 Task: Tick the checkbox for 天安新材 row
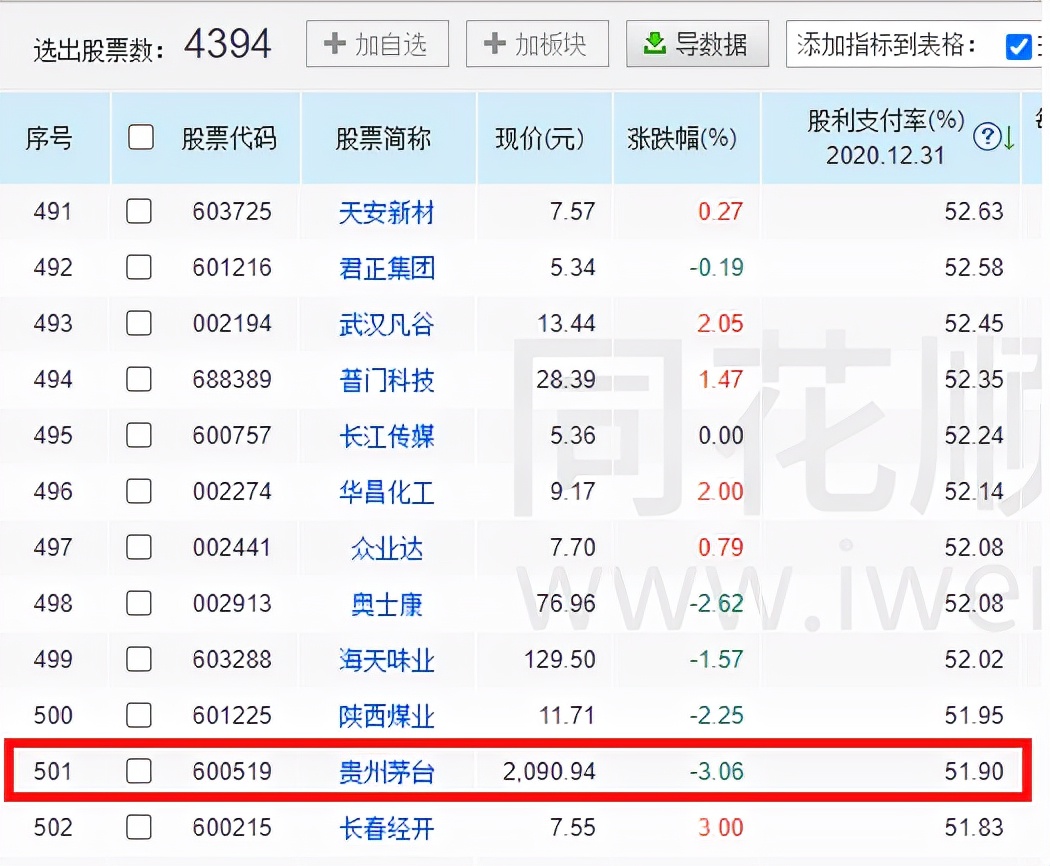point(137,212)
